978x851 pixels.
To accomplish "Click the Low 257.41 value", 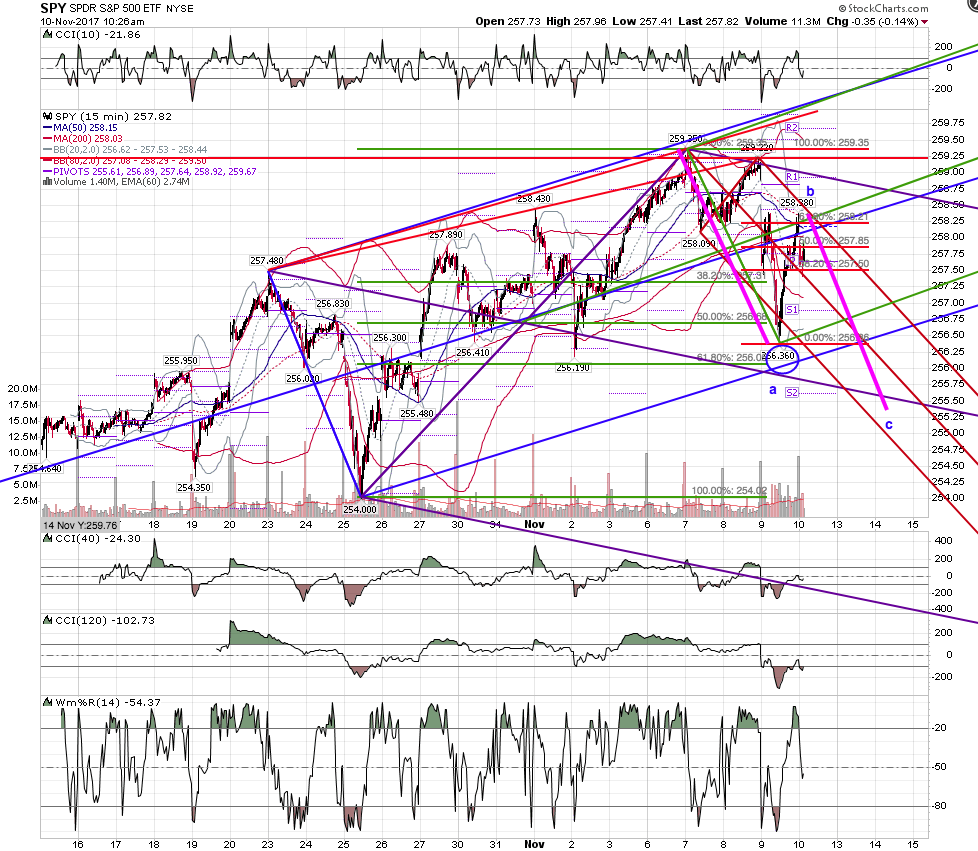I will click(642, 21).
